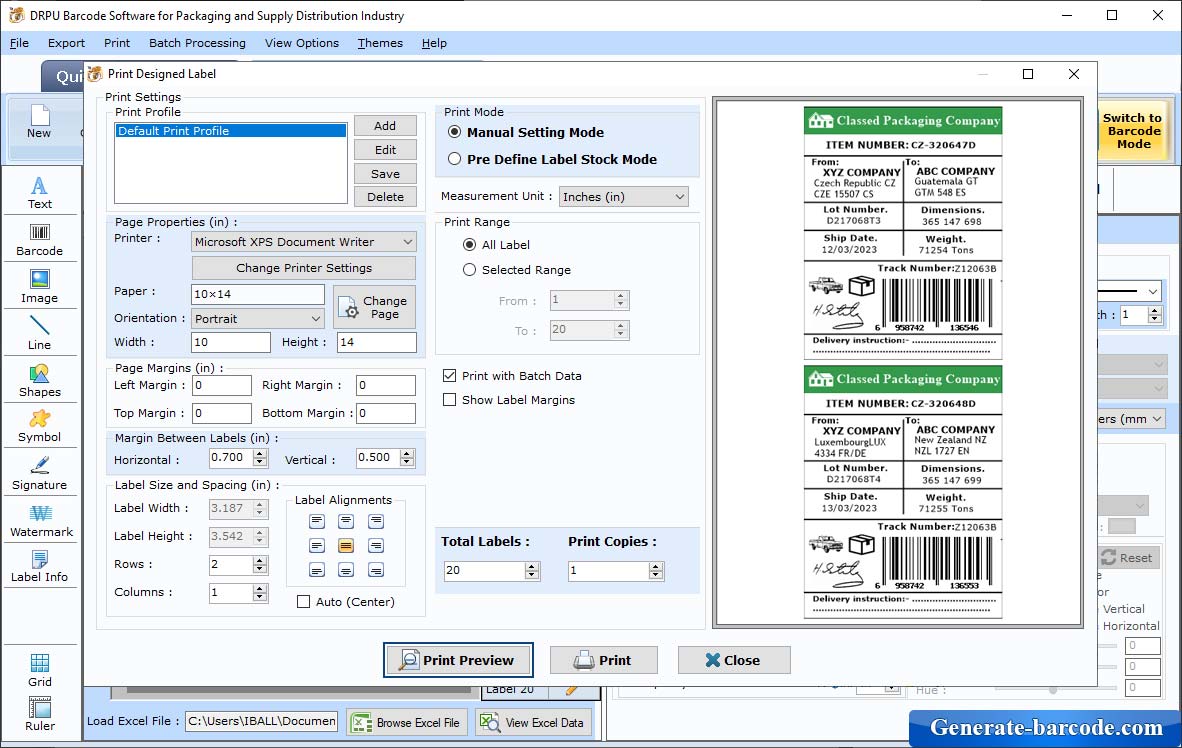Select the Signature tool
The image size is (1182, 748).
point(39,474)
